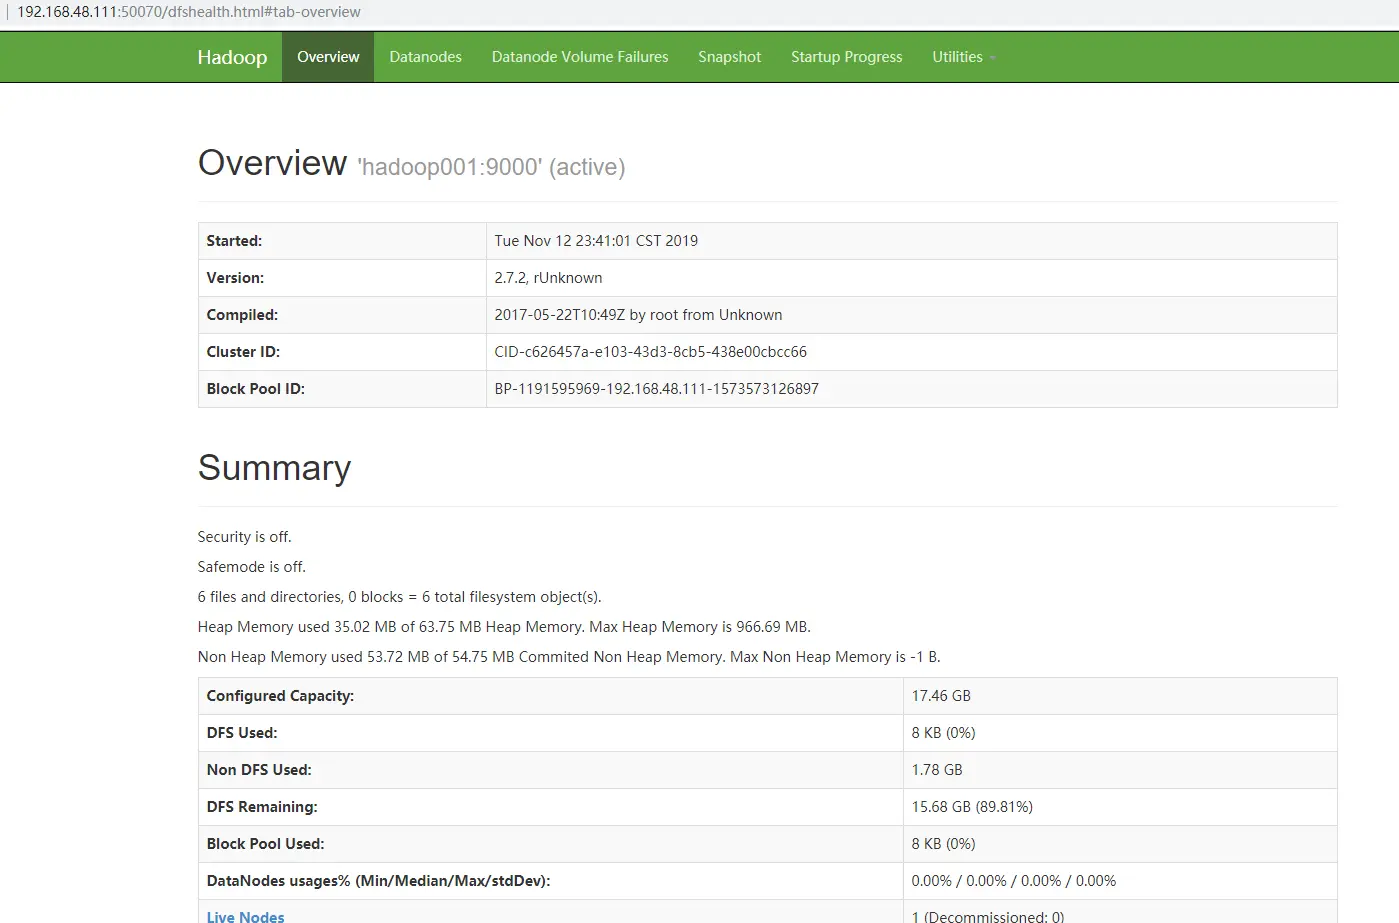Open the Snapshot tab

point(729,57)
